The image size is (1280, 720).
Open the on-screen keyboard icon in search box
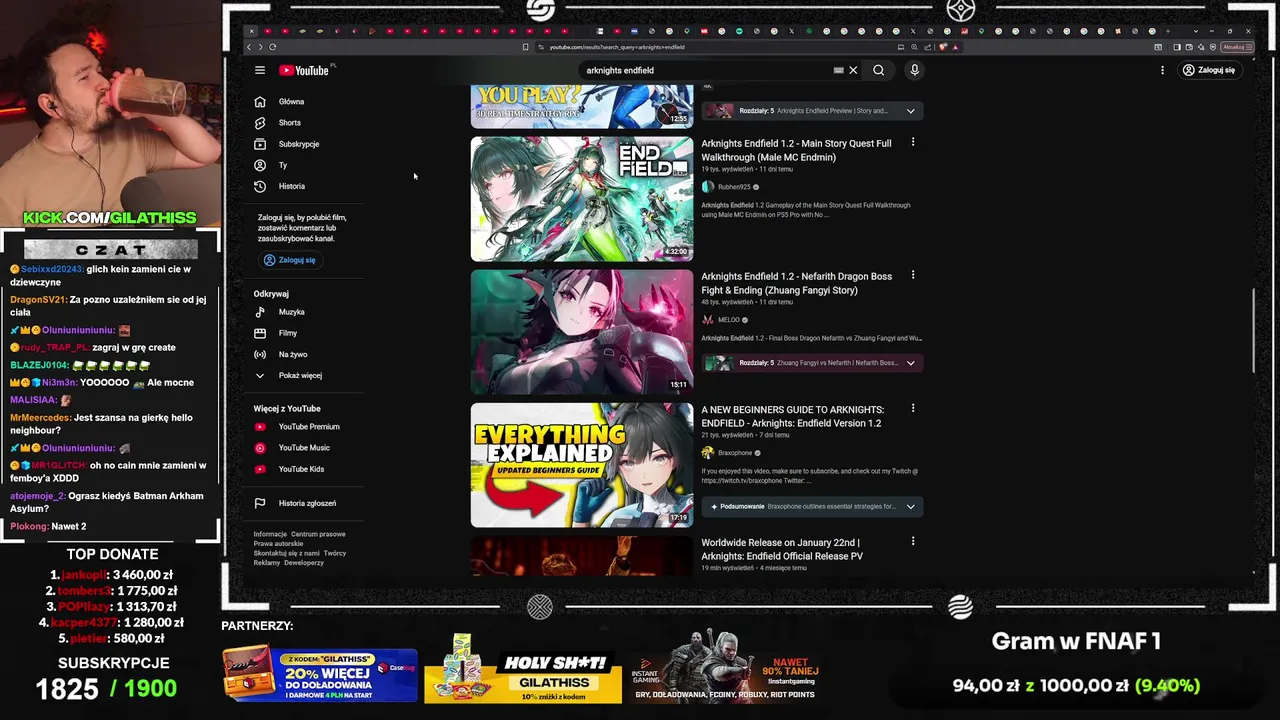[x=838, y=70]
